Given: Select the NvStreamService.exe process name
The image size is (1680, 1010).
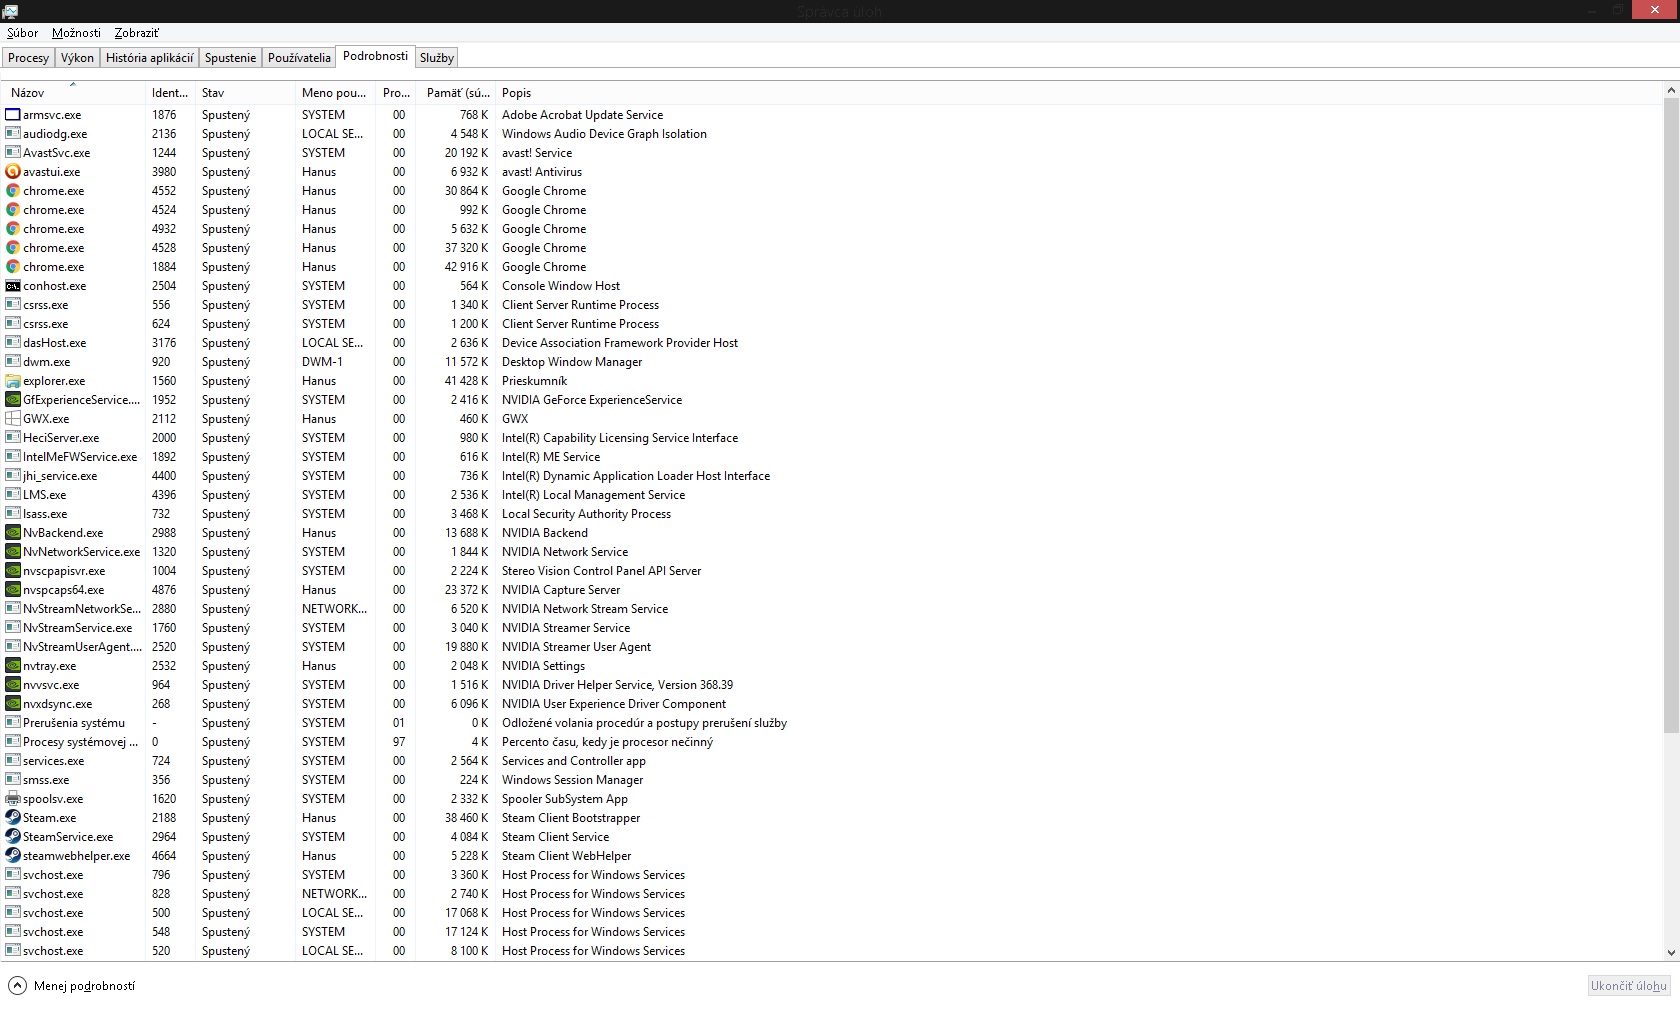Looking at the screenshot, I should point(78,628).
